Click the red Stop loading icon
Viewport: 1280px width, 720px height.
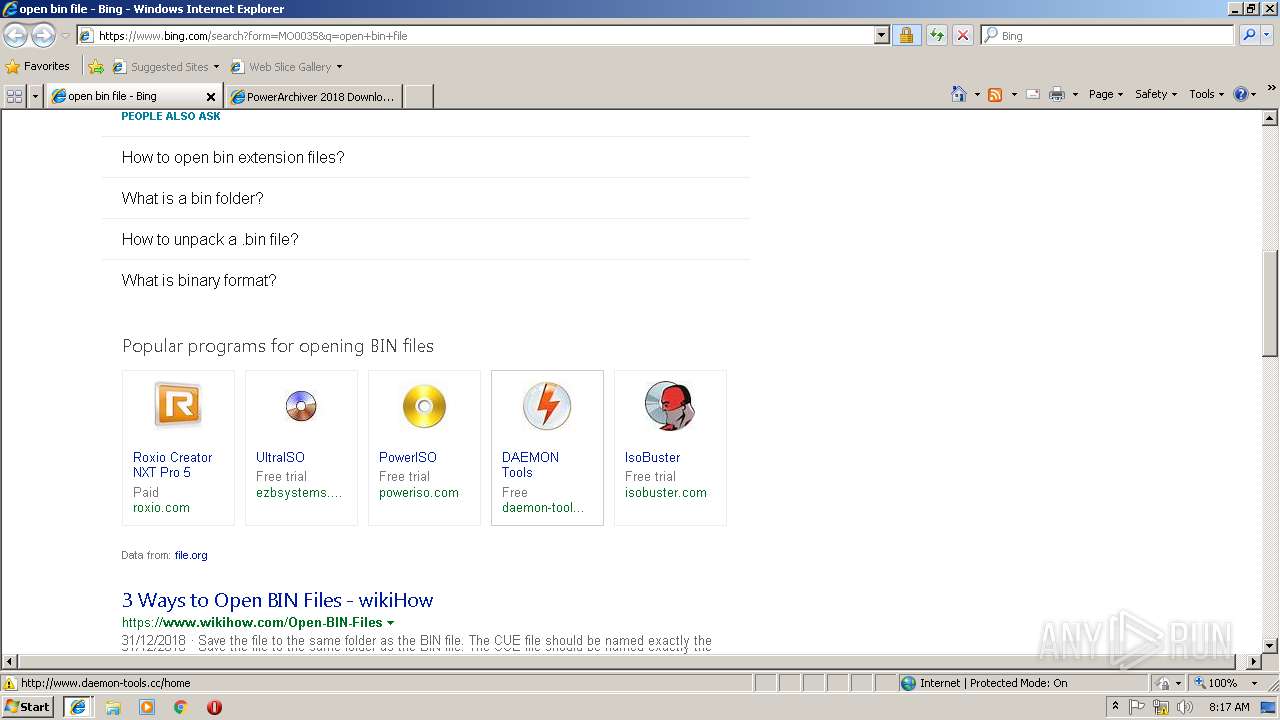click(962, 35)
